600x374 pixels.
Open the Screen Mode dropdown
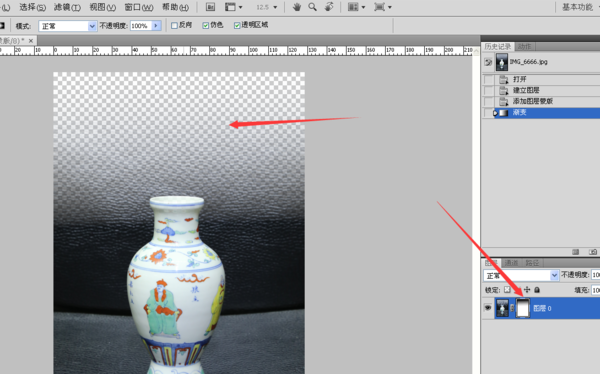coord(383,7)
